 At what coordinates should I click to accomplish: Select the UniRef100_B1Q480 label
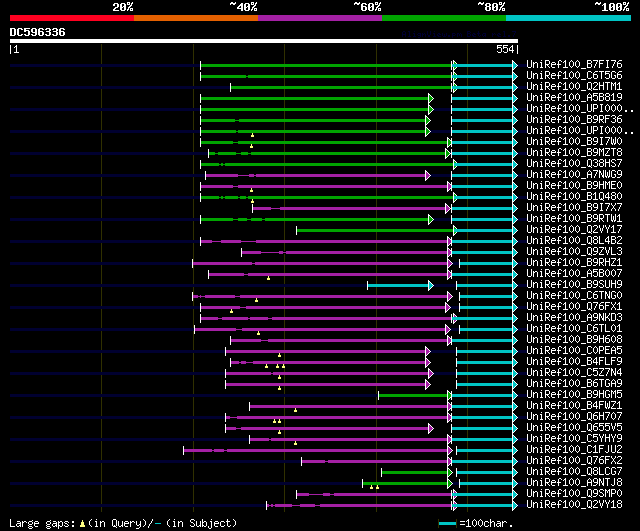pyautogui.click(x=574, y=197)
